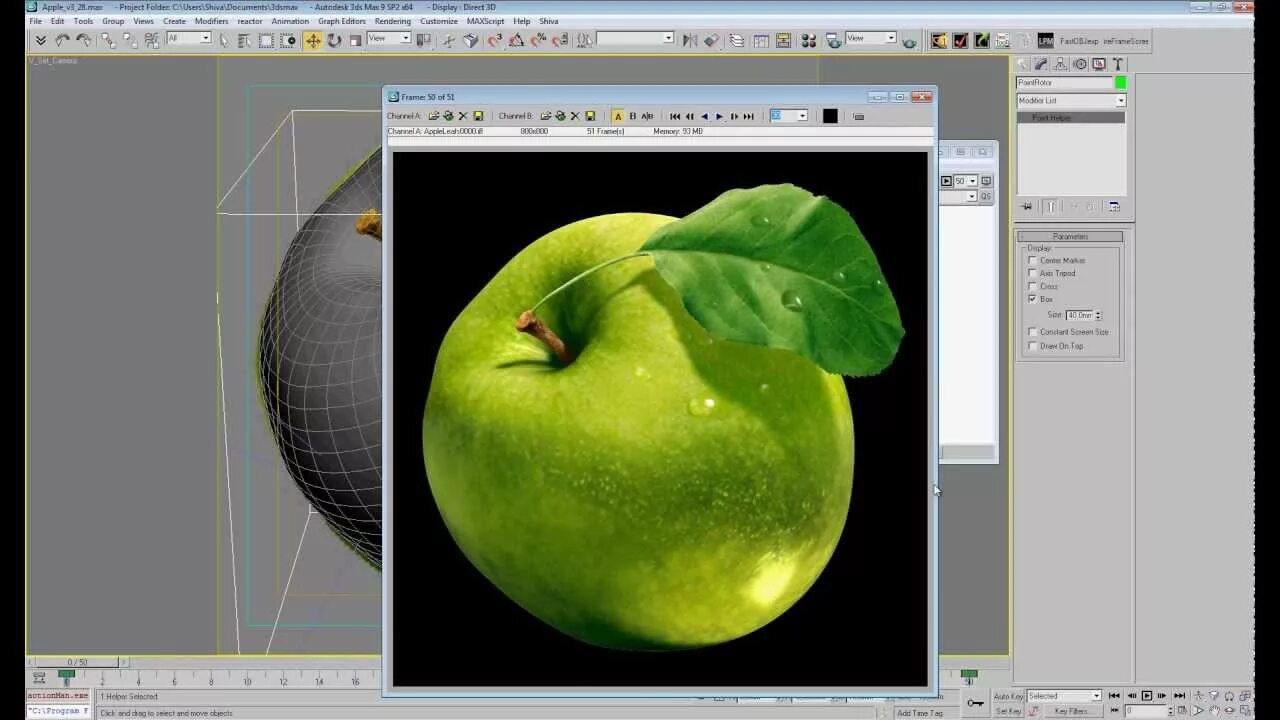1280x720 pixels.
Task: Show Channel B in RAM Player
Action: point(632,116)
